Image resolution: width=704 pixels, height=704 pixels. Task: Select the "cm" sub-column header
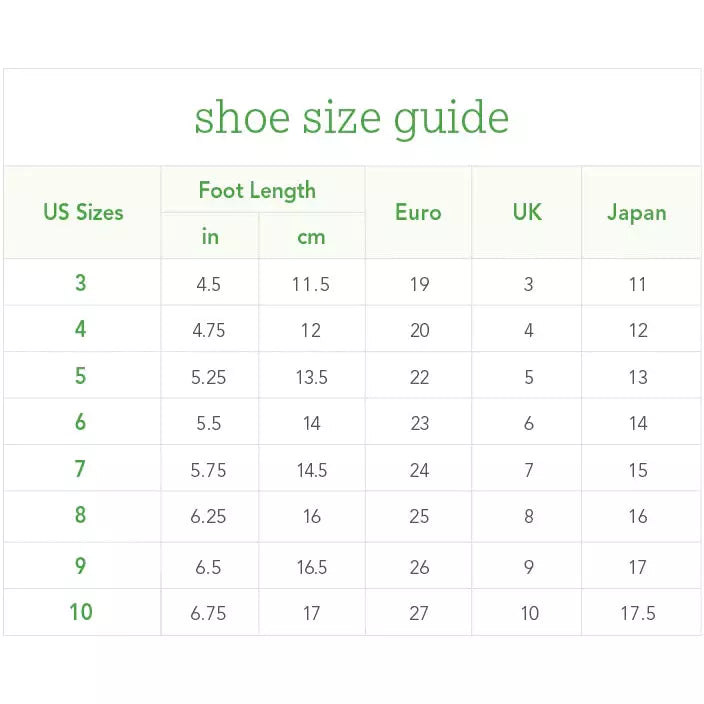pos(311,237)
